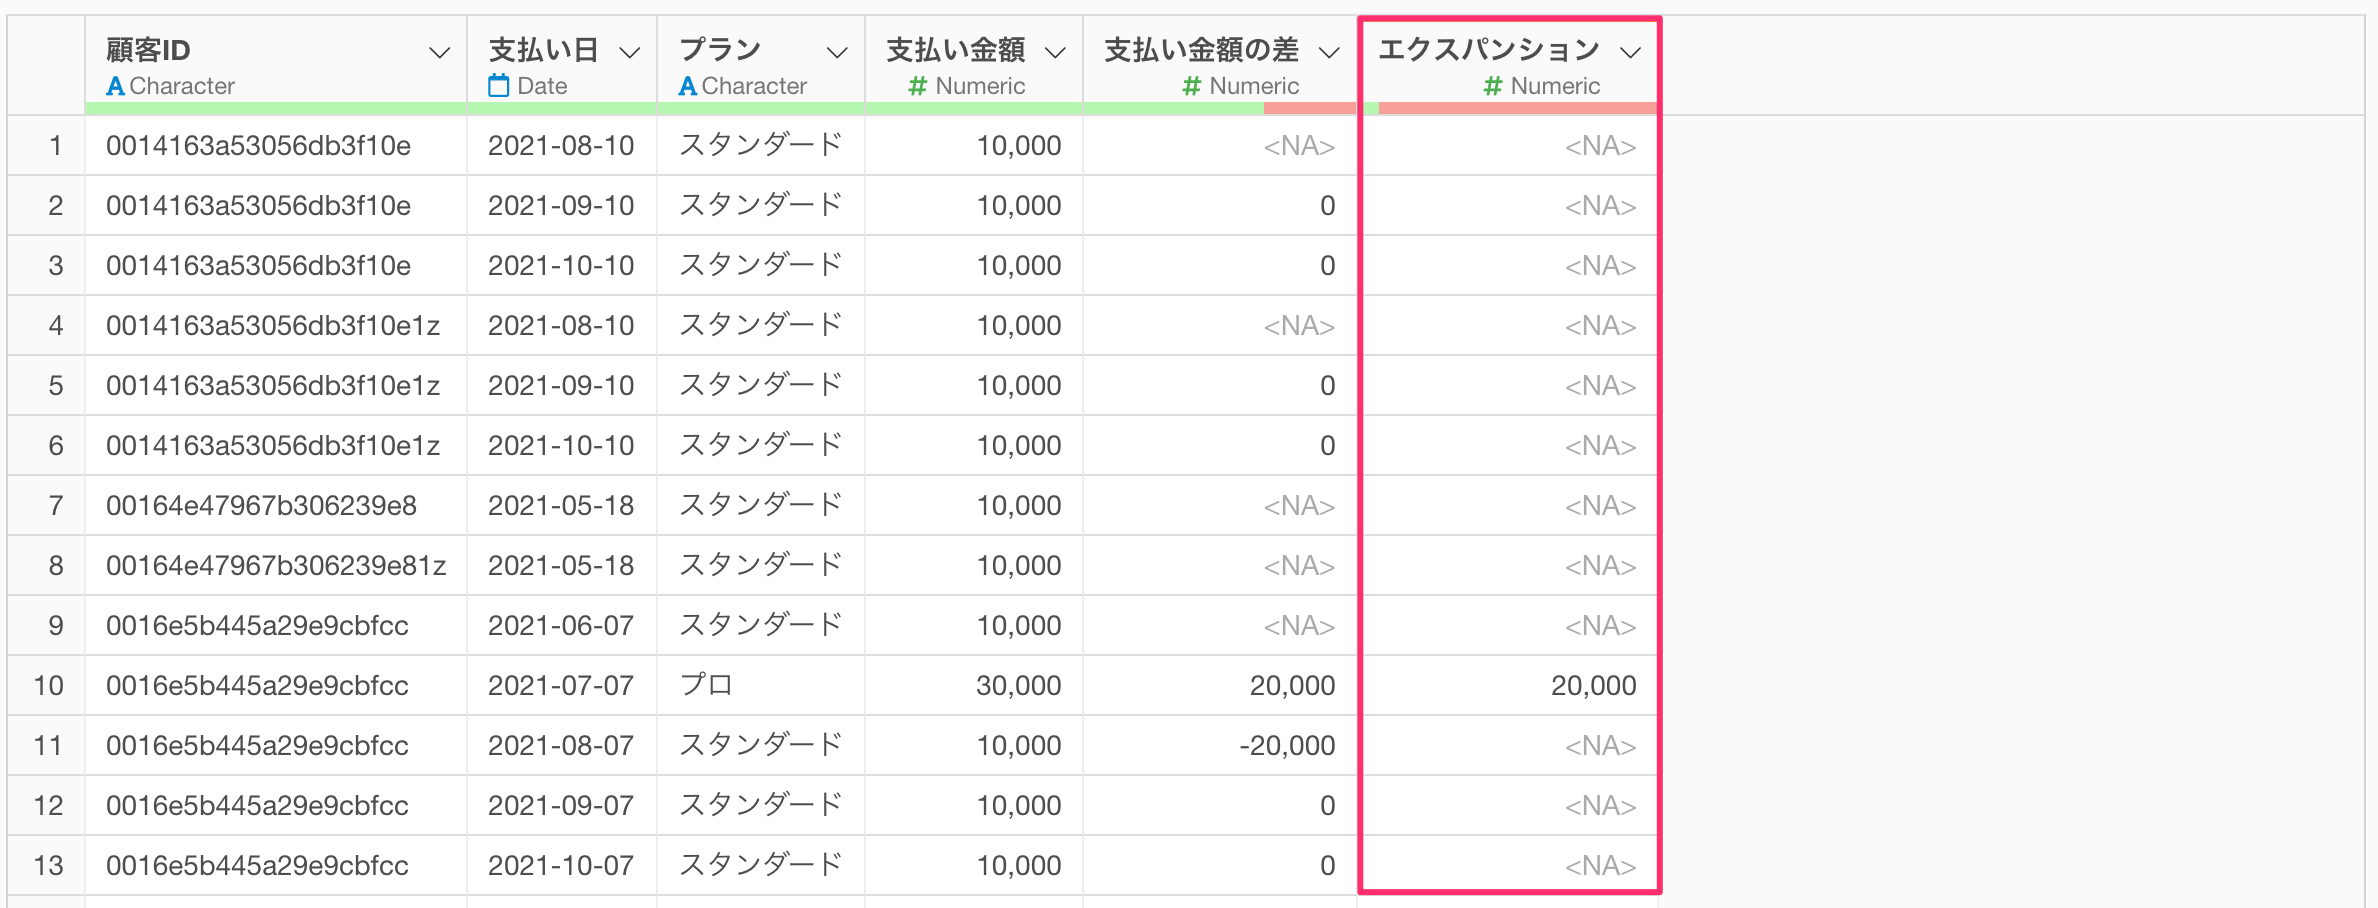Expand the プラン column menu chevron
2378x908 pixels.
click(837, 52)
